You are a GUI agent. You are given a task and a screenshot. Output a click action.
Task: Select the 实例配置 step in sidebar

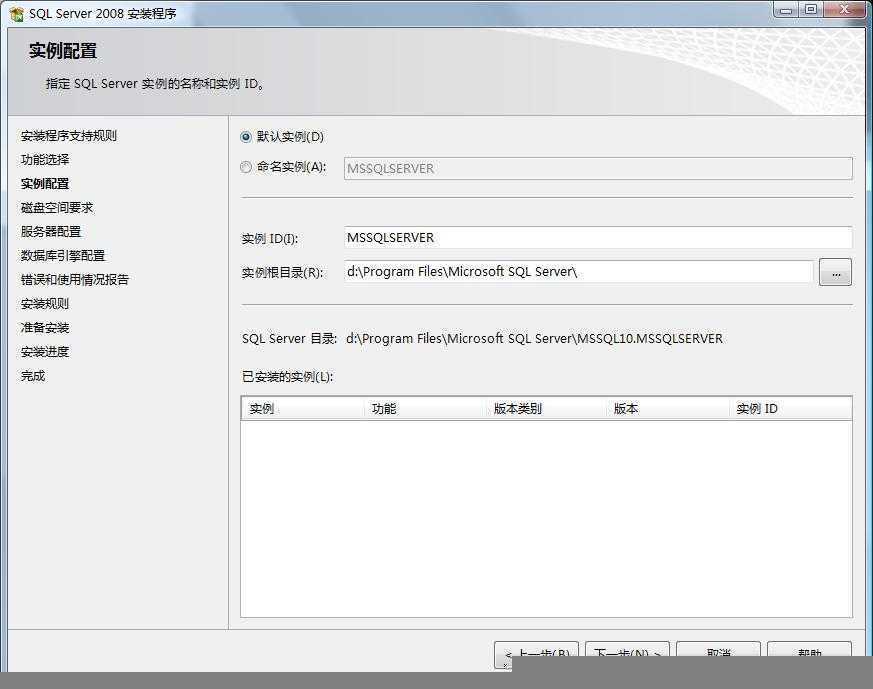[45, 184]
